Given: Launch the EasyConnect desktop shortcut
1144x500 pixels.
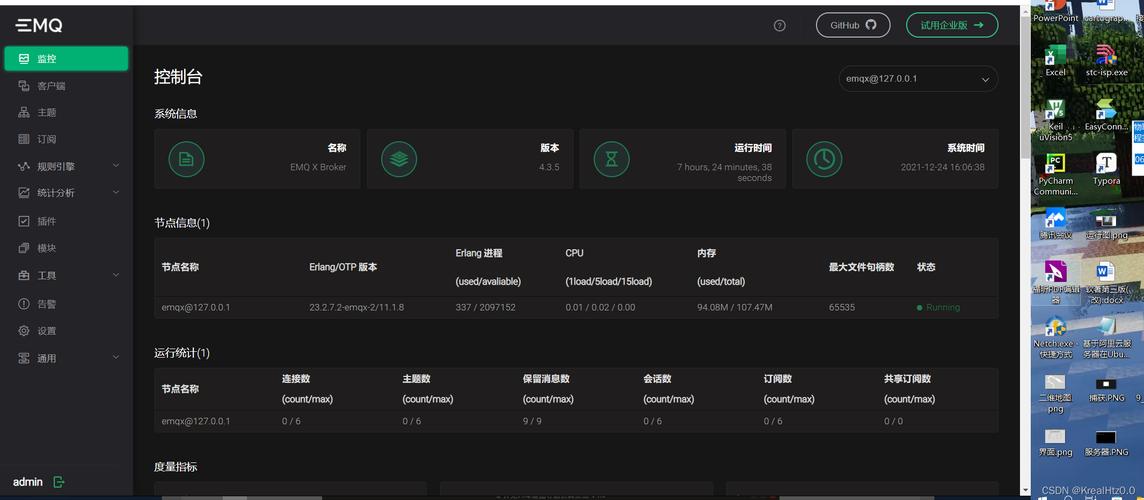Looking at the screenshot, I should tap(1106, 117).
